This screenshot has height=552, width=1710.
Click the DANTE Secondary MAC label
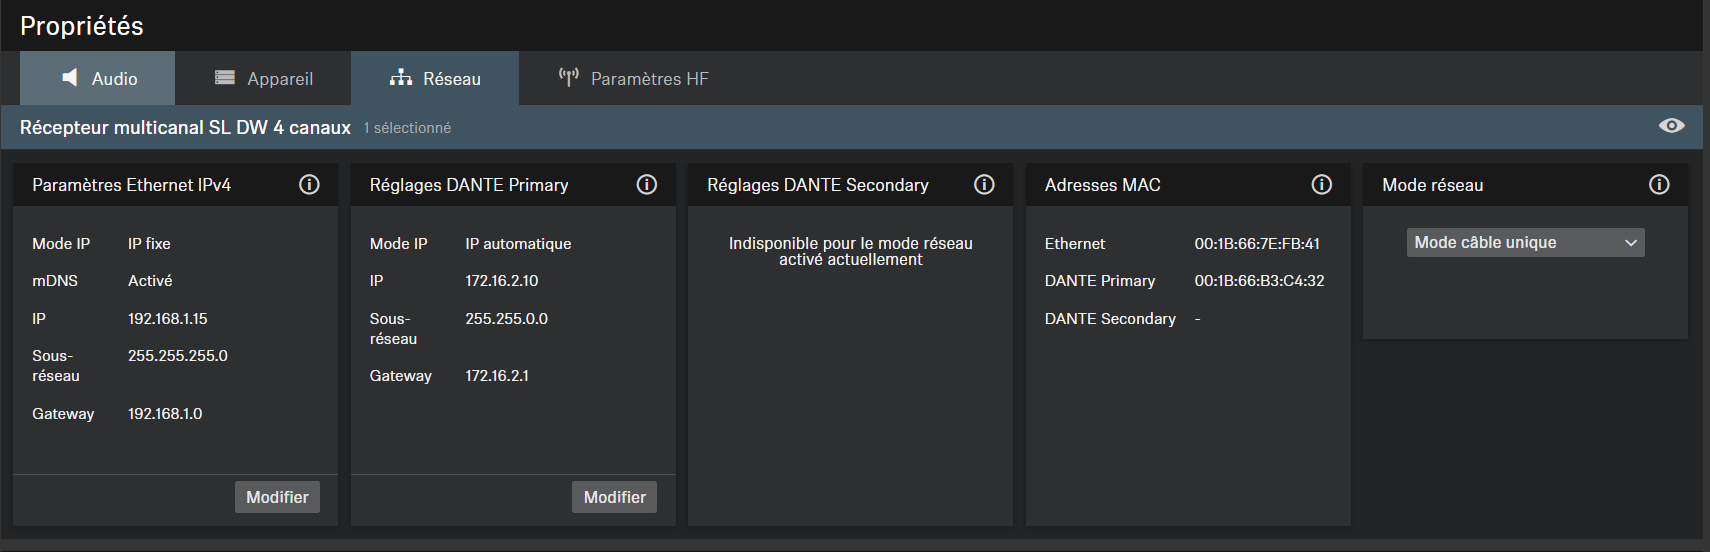(x=1110, y=319)
